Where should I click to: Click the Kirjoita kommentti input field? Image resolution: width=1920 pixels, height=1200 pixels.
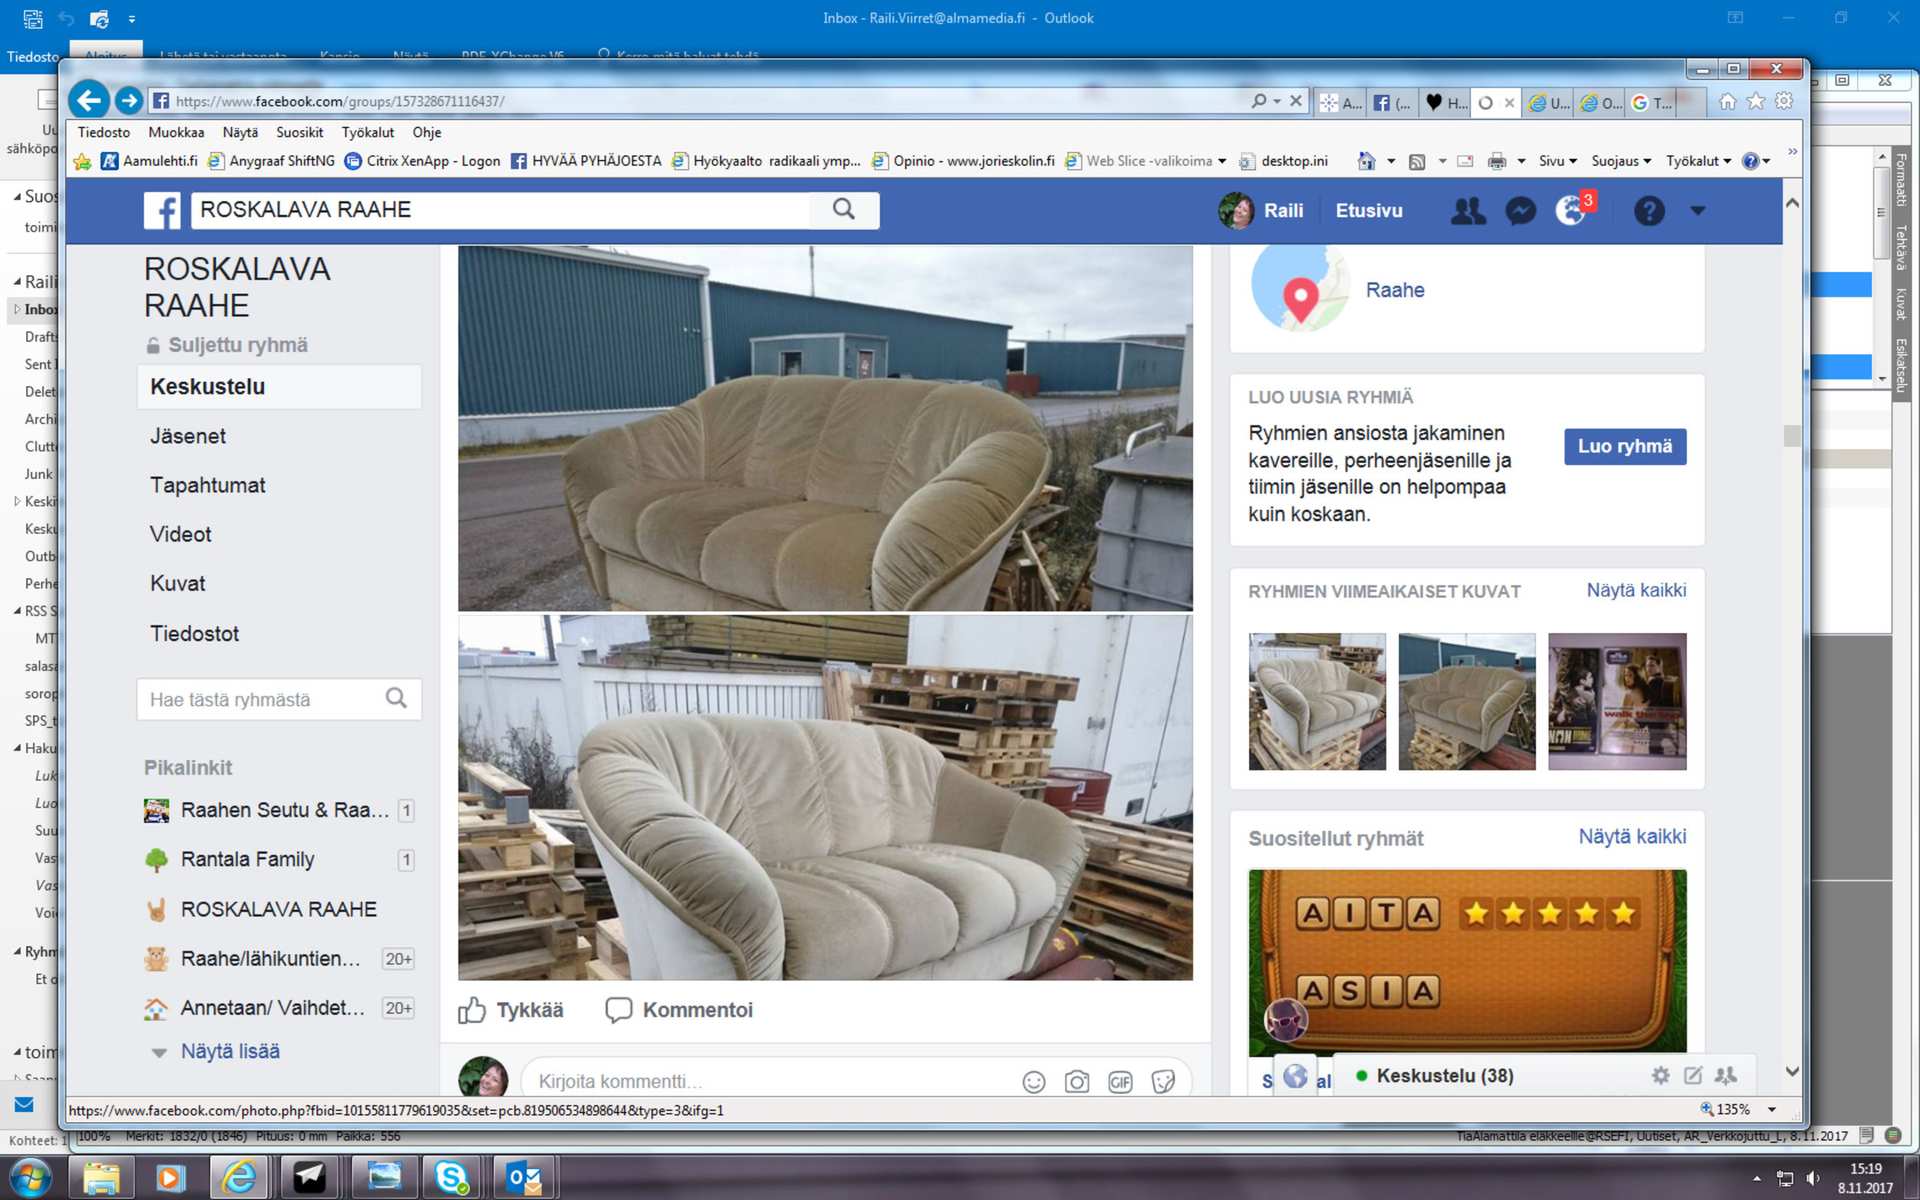point(770,1081)
